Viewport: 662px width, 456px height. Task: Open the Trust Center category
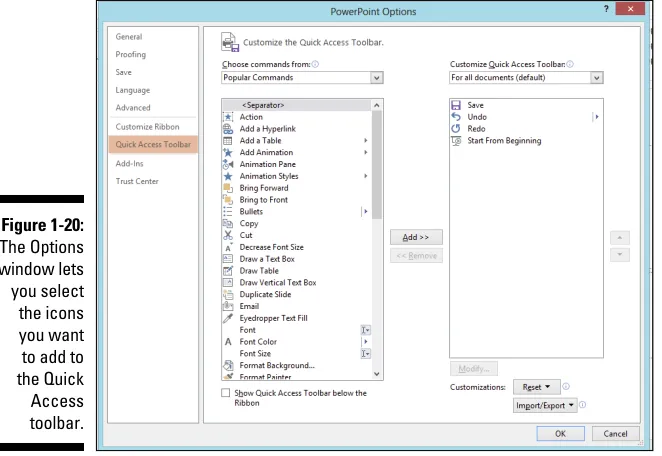(x=137, y=181)
